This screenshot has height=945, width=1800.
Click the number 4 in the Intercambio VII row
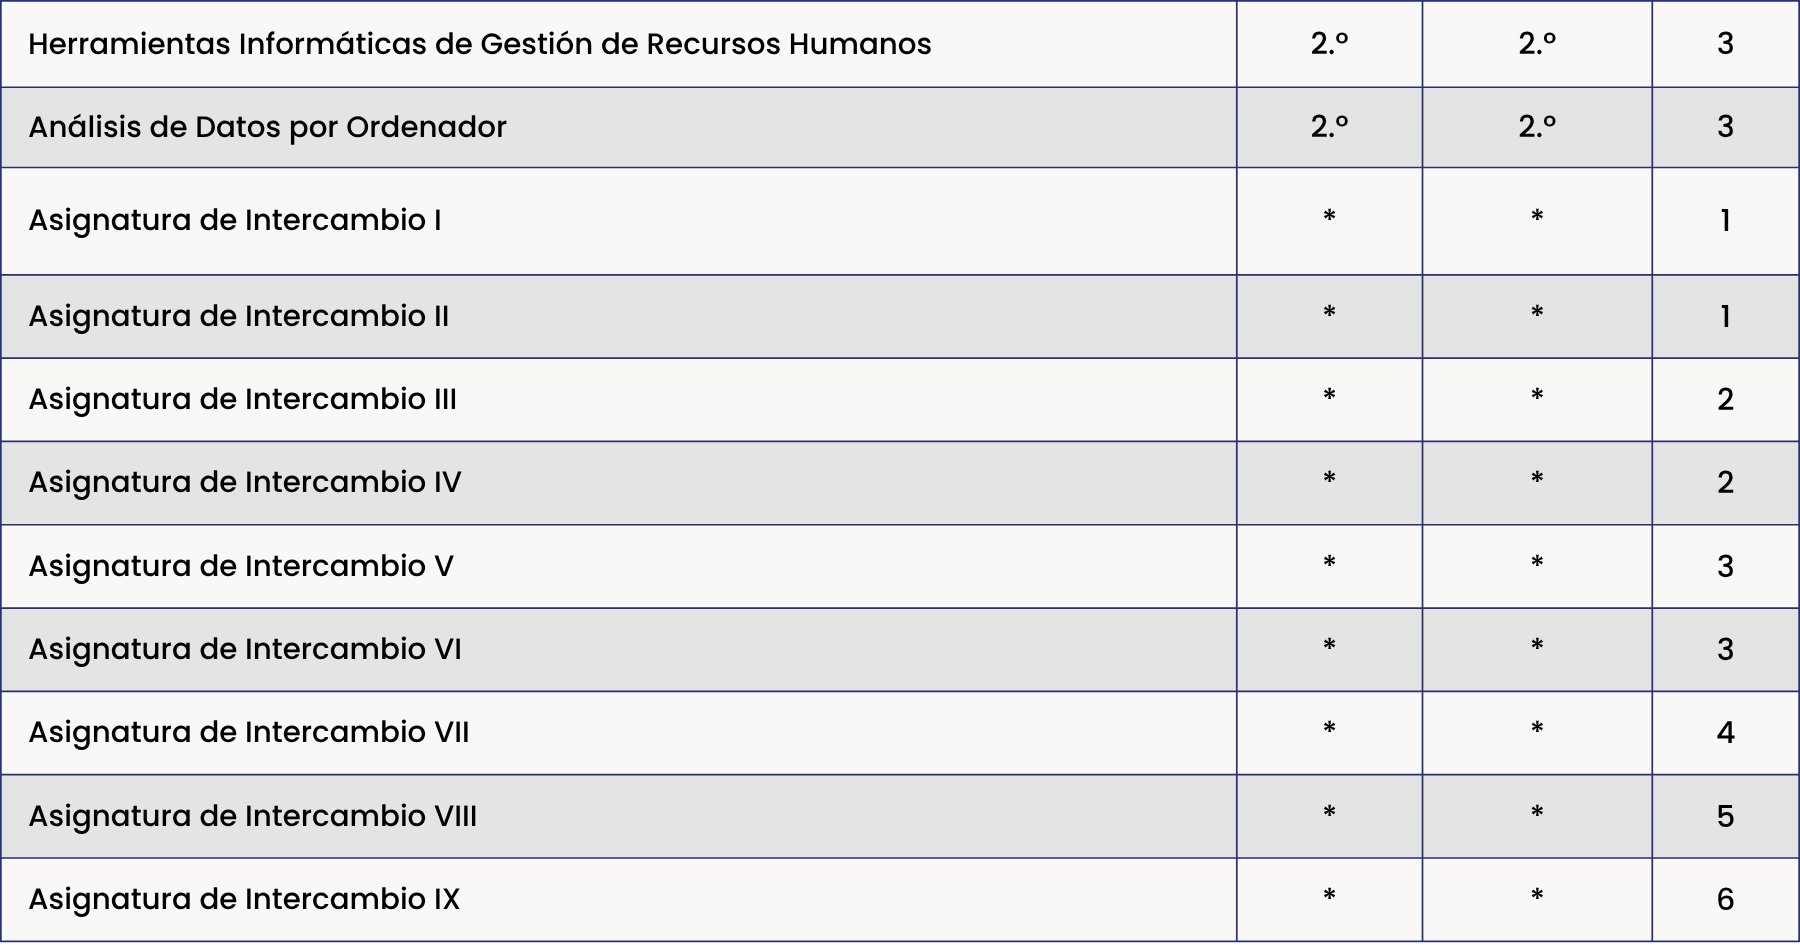pos(1725,732)
